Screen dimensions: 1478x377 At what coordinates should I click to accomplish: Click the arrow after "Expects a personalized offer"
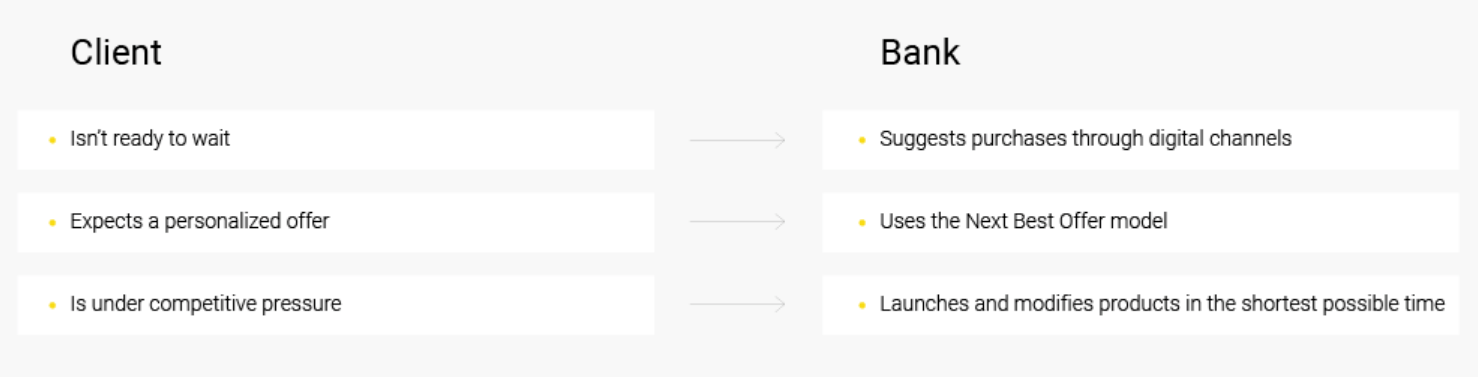coord(738,222)
